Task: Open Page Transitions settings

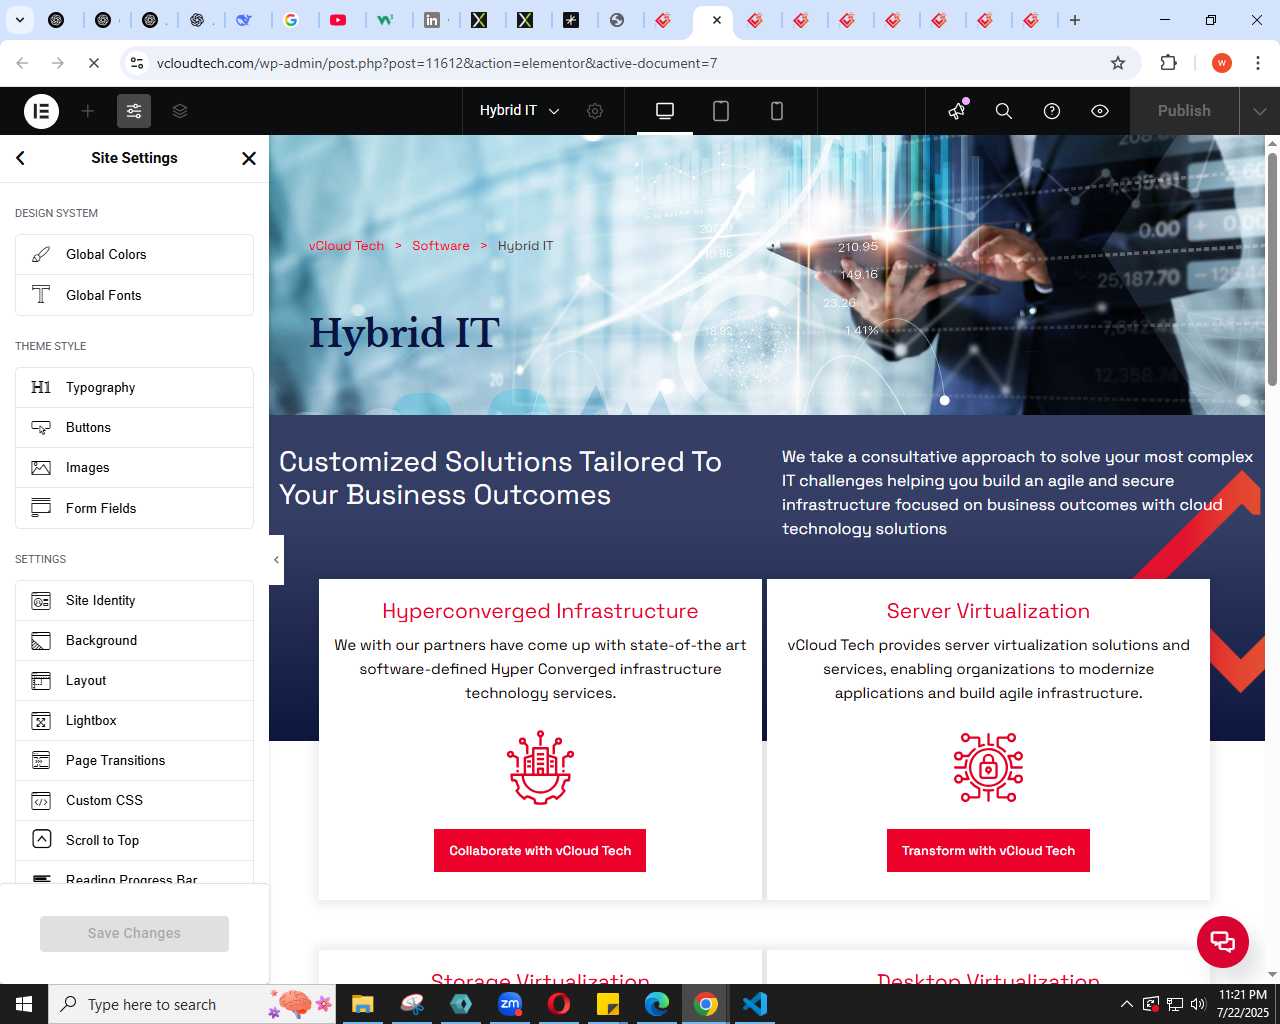Action: [134, 761]
